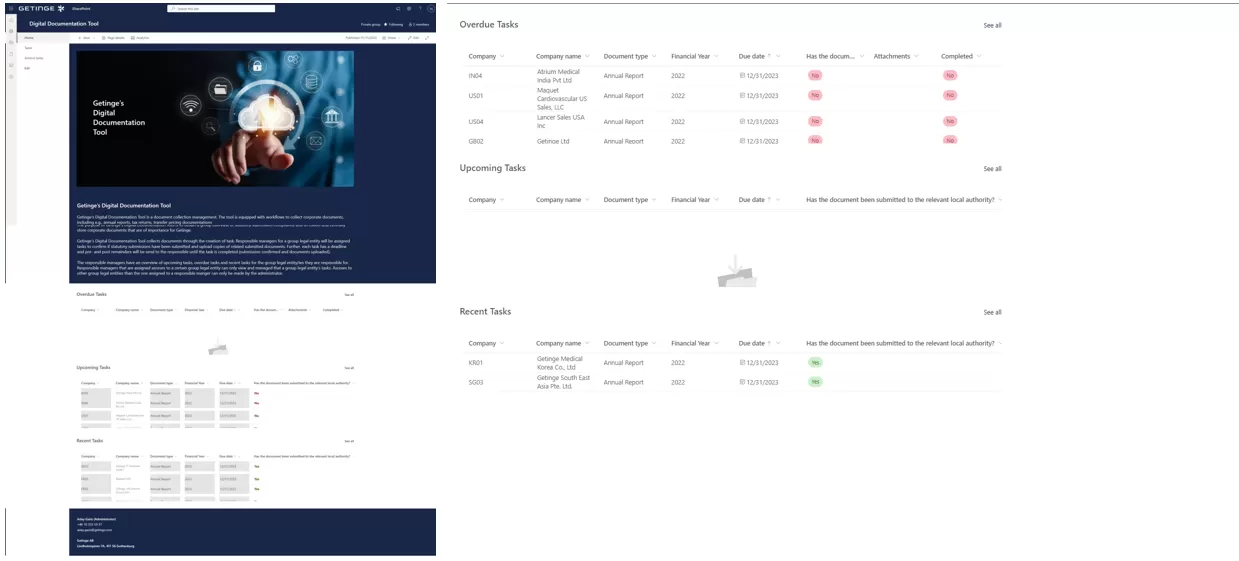The image size is (1239, 561).
Task: Open the settings gear in top bar
Action: [409, 8]
